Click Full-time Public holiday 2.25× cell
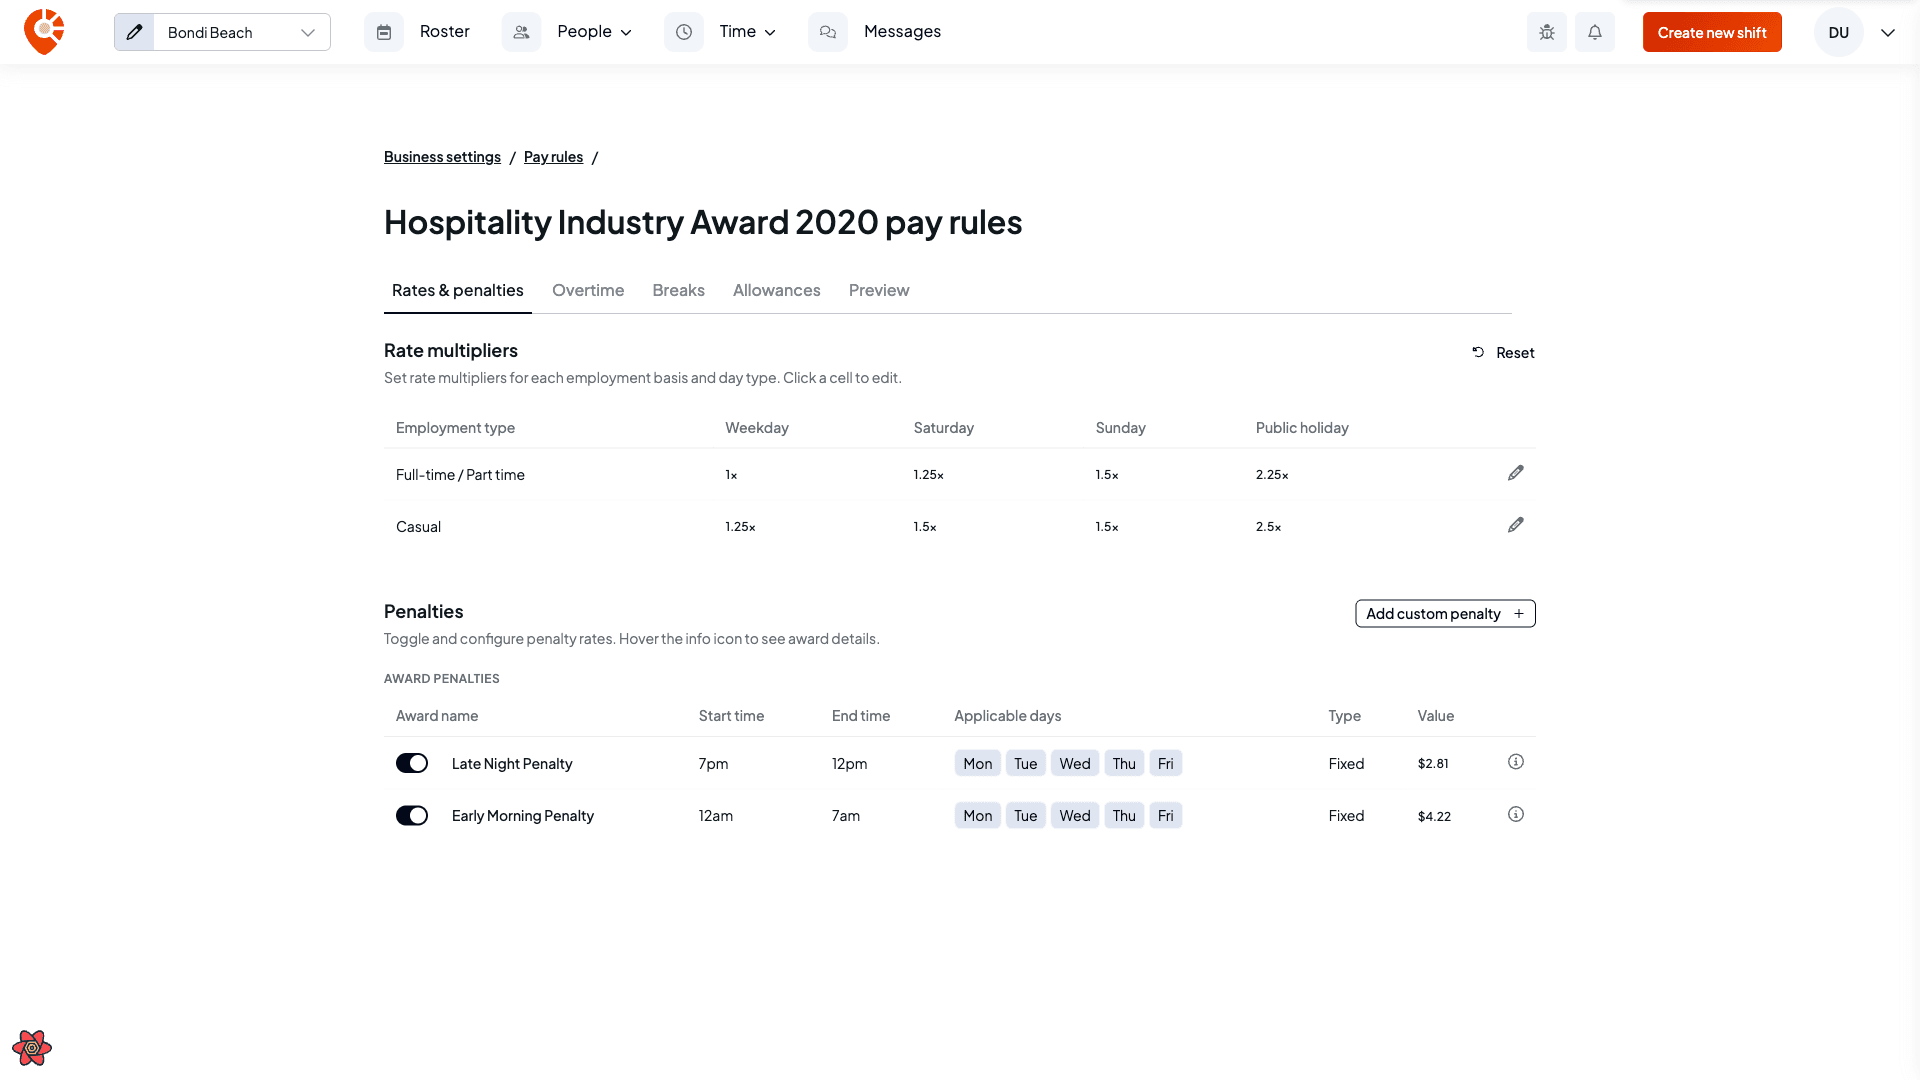 1272,475
